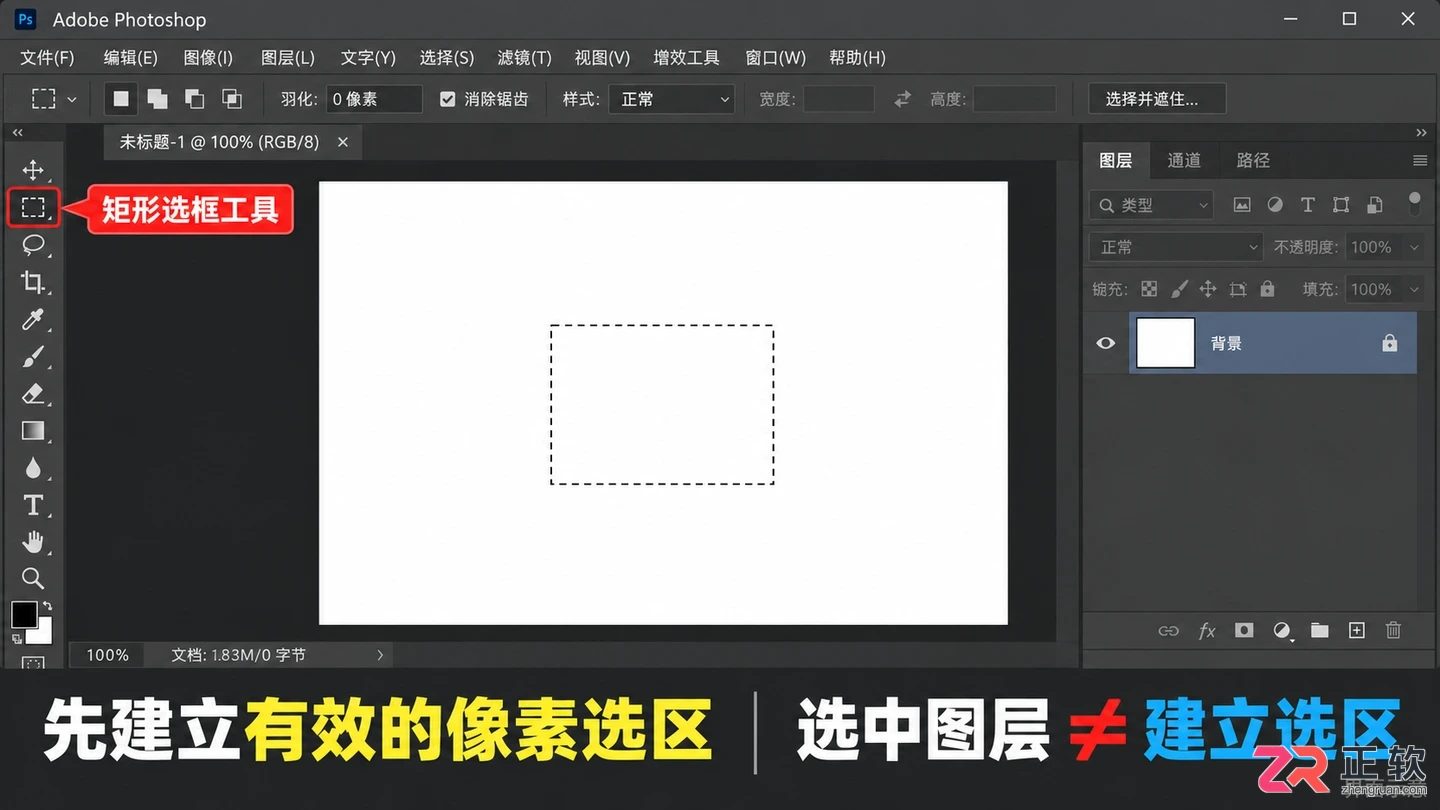
Task: Toggle lock all for the layer
Action: tap(1268, 289)
